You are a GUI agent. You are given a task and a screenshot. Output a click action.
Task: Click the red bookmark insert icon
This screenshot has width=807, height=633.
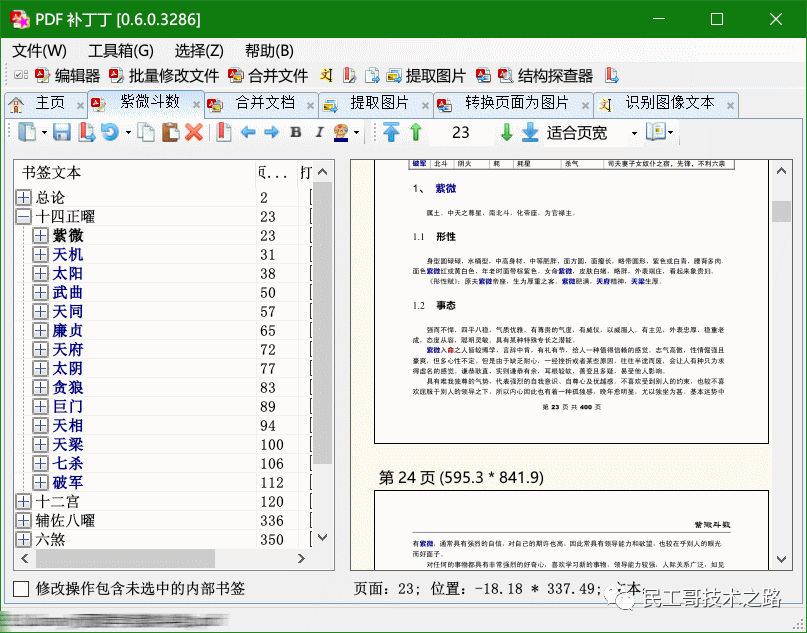point(223,133)
